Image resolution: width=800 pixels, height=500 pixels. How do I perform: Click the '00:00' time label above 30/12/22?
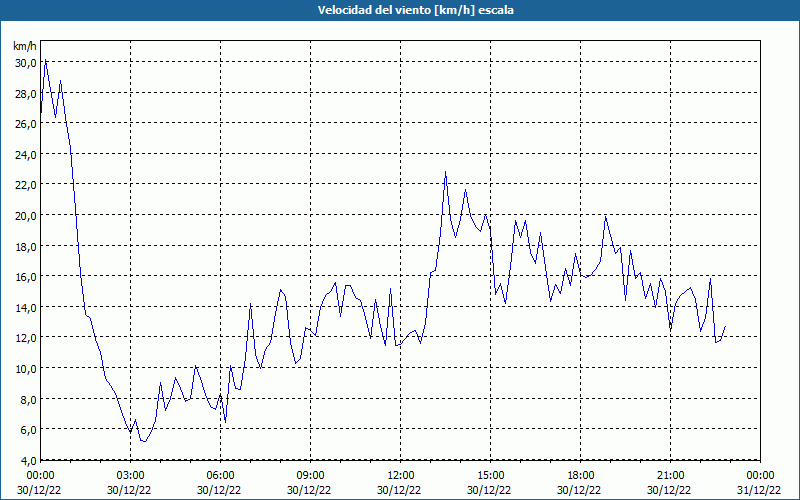(x=40, y=475)
